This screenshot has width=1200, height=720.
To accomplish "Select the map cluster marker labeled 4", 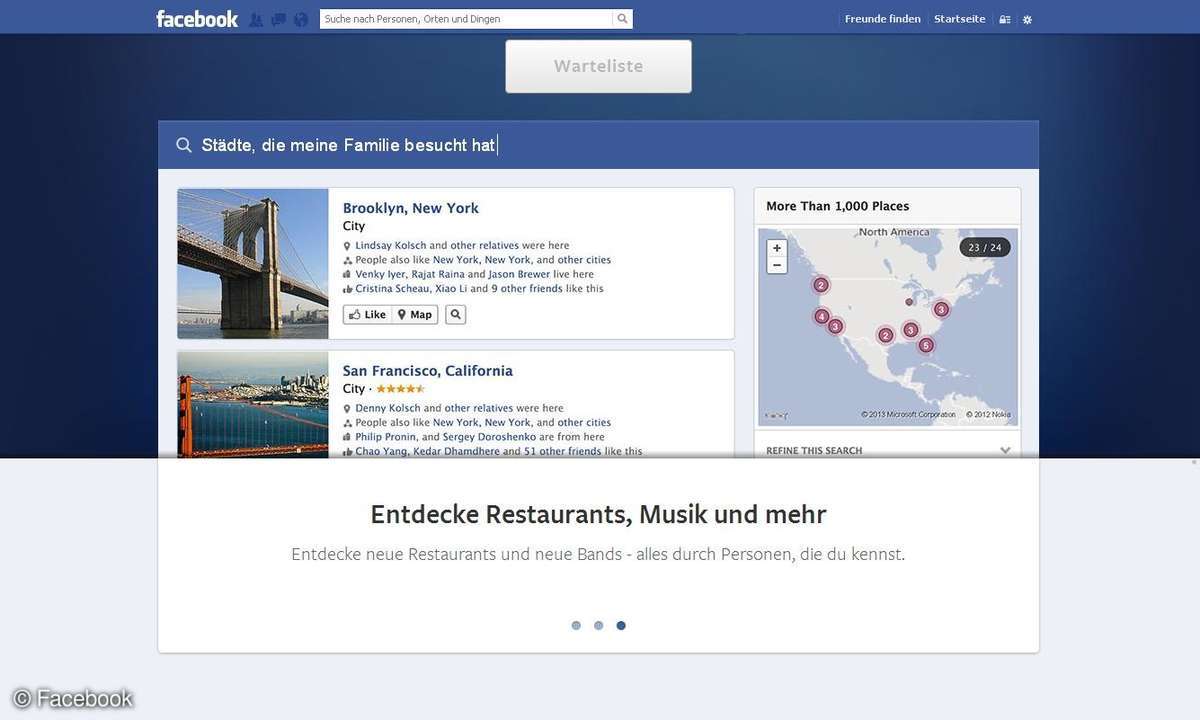I will tap(821, 317).
